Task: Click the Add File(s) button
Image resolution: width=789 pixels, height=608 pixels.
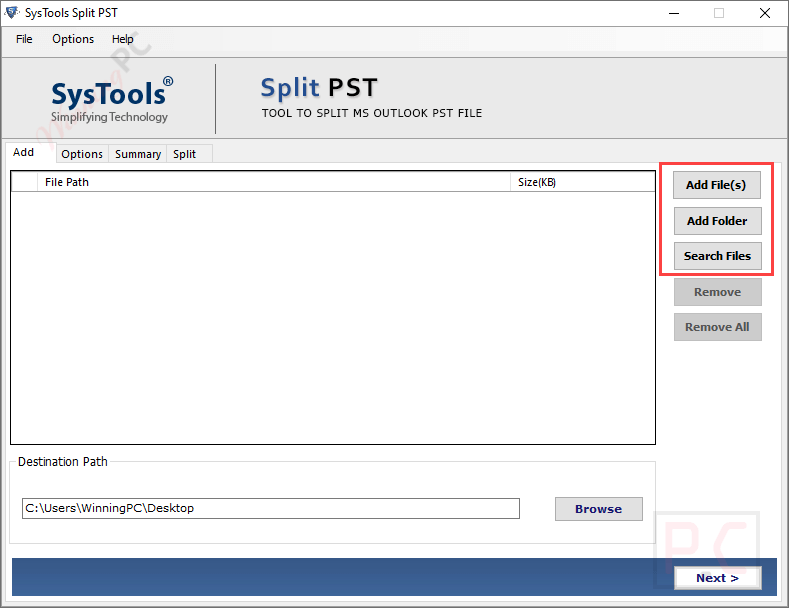Action: pyautogui.click(x=717, y=185)
